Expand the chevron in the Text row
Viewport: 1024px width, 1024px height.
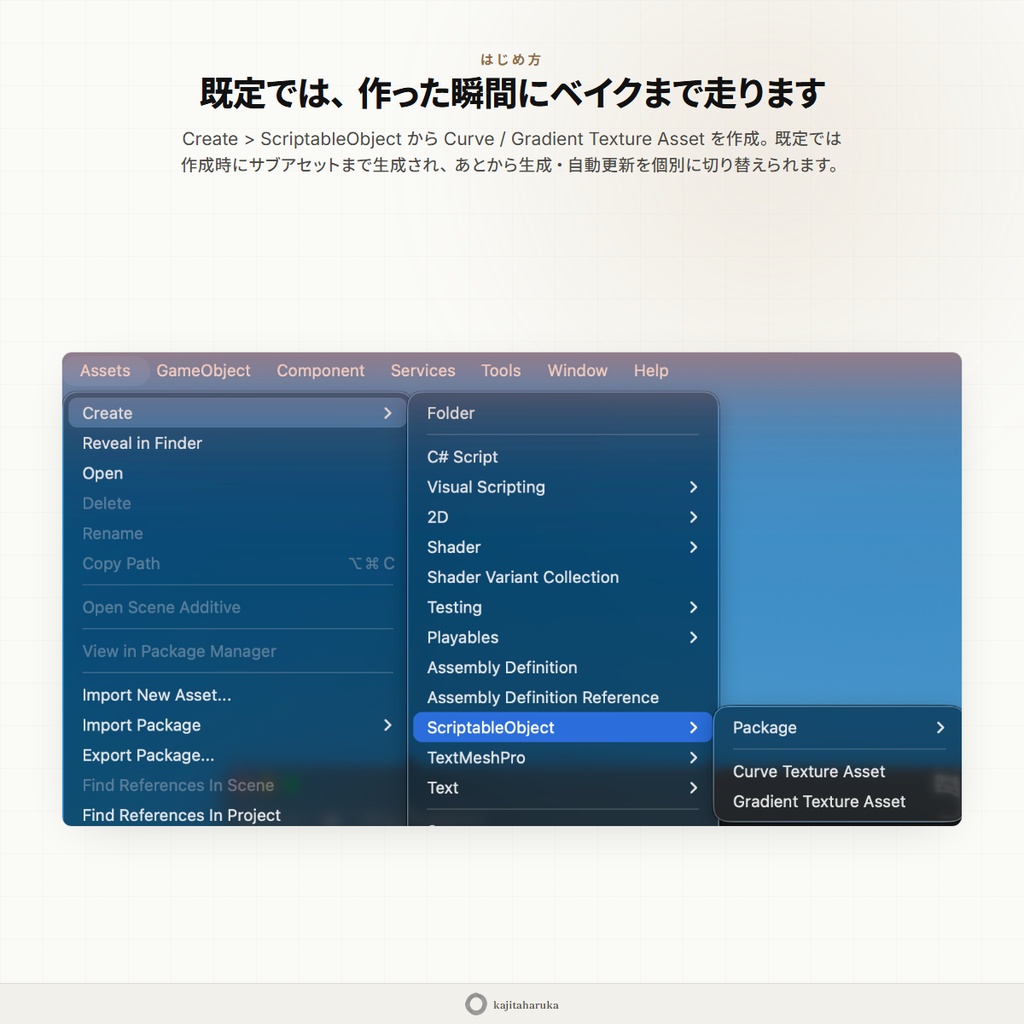click(x=694, y=788)
